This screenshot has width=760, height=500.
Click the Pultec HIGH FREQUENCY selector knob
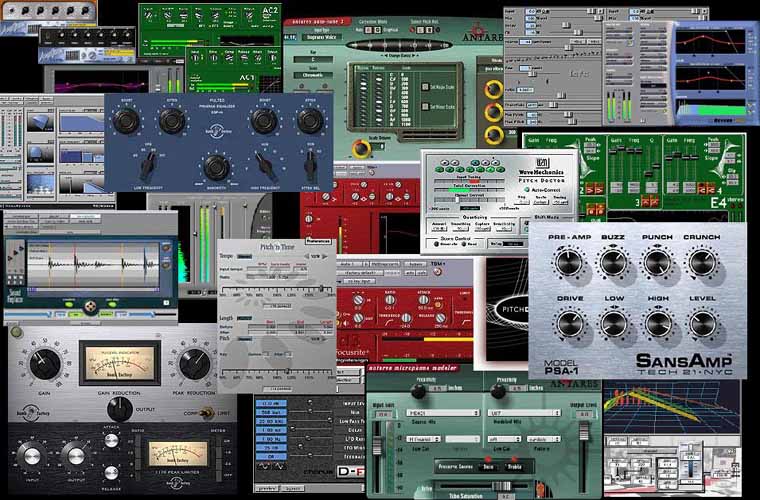click(x=266, y=166)
